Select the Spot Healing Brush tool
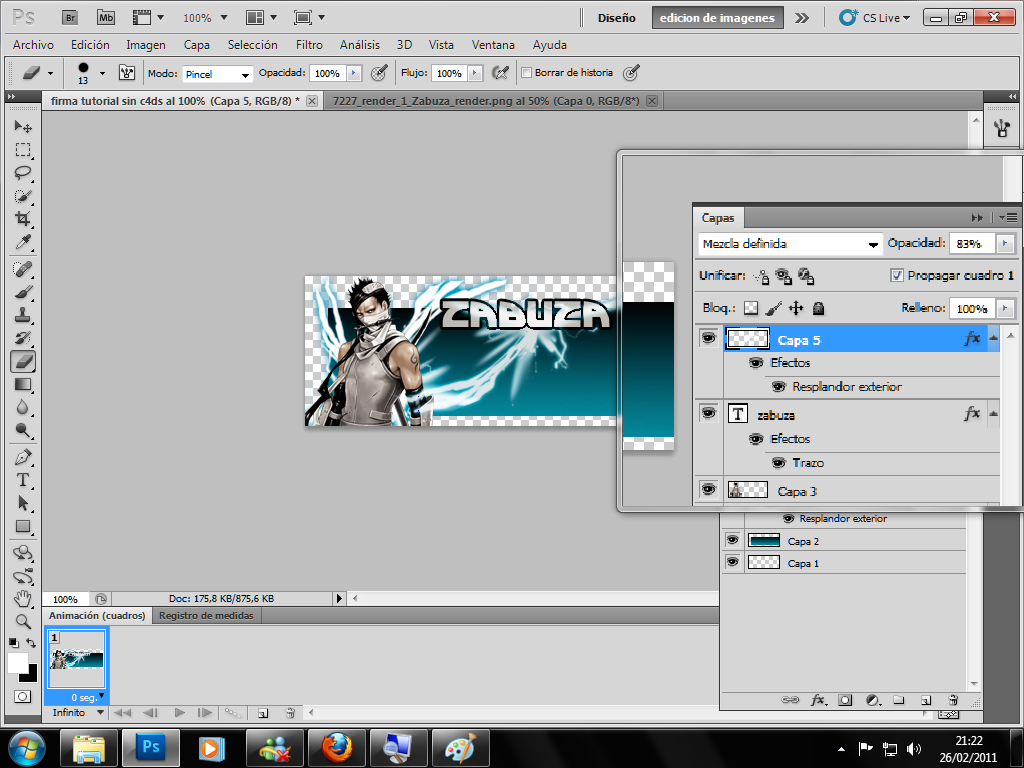 (23, 268)
